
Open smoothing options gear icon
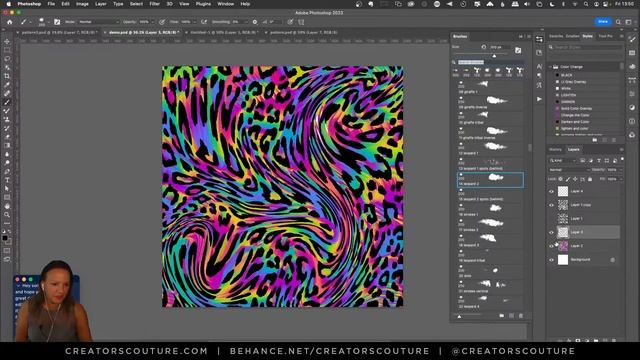[255, 22]
